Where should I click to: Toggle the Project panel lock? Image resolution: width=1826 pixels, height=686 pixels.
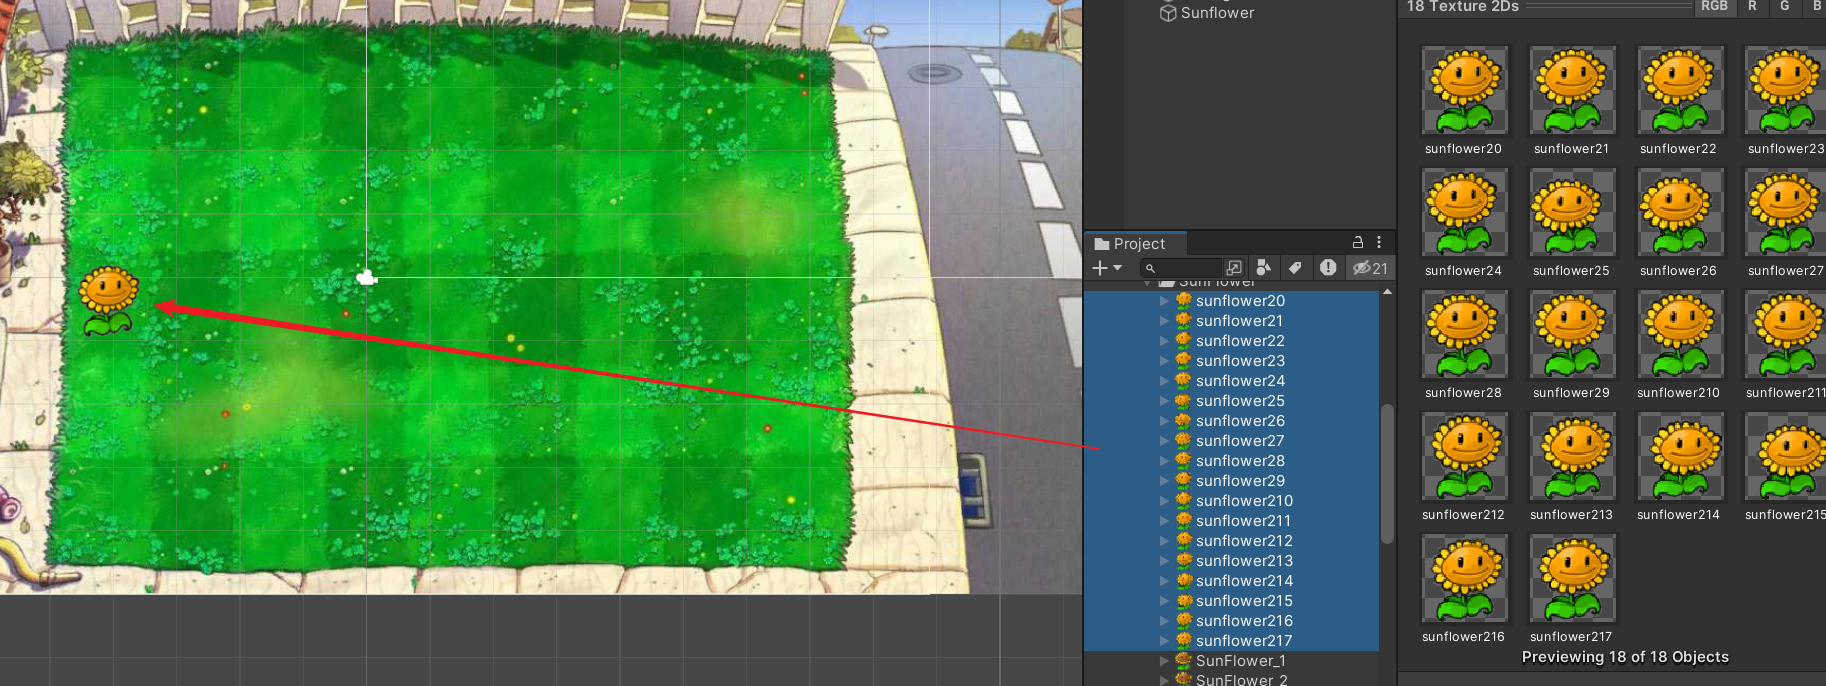(1358, 243)
